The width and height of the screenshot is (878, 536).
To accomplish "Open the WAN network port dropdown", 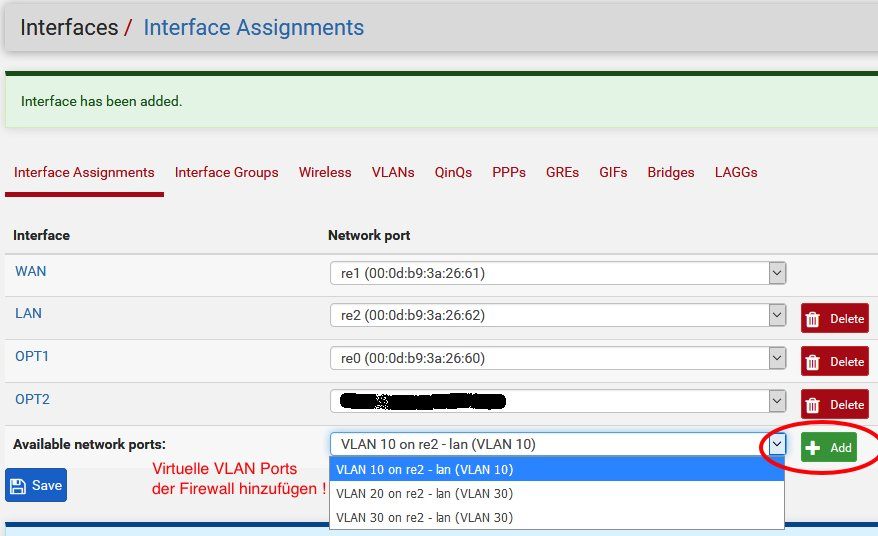I will point(558,273).
